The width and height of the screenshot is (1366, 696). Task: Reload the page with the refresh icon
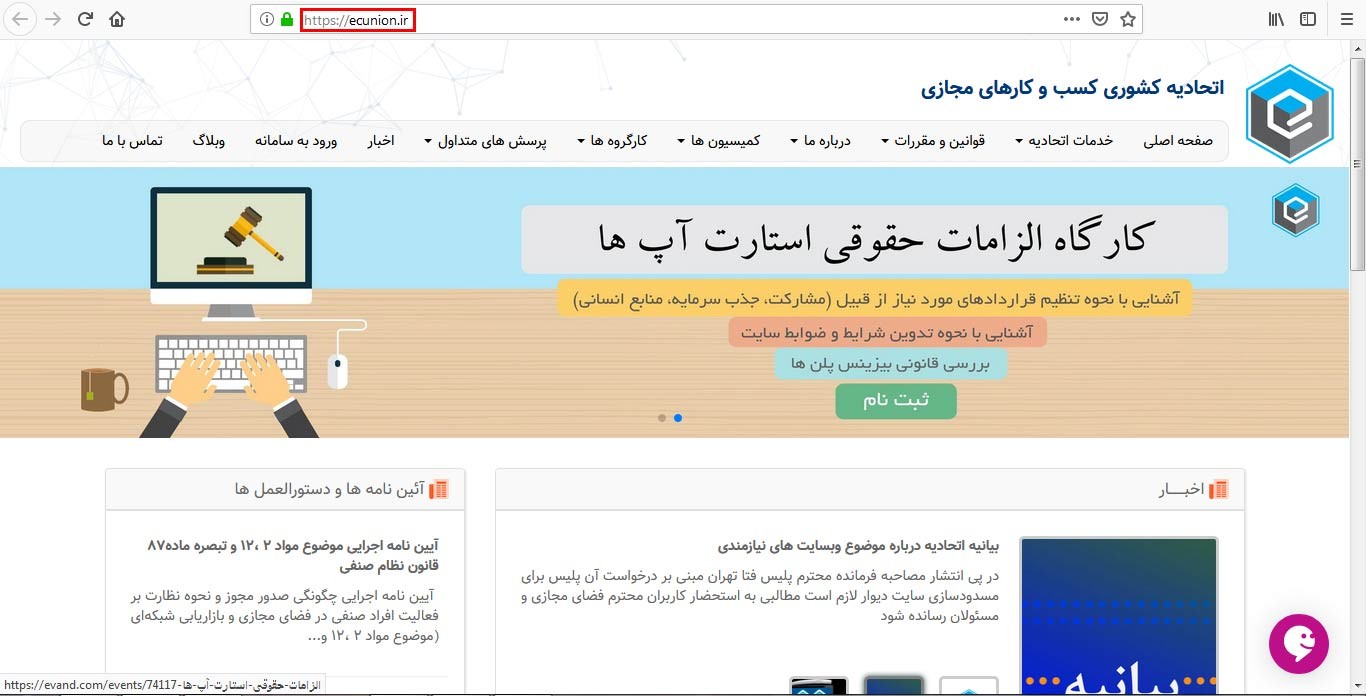[85, 18]
